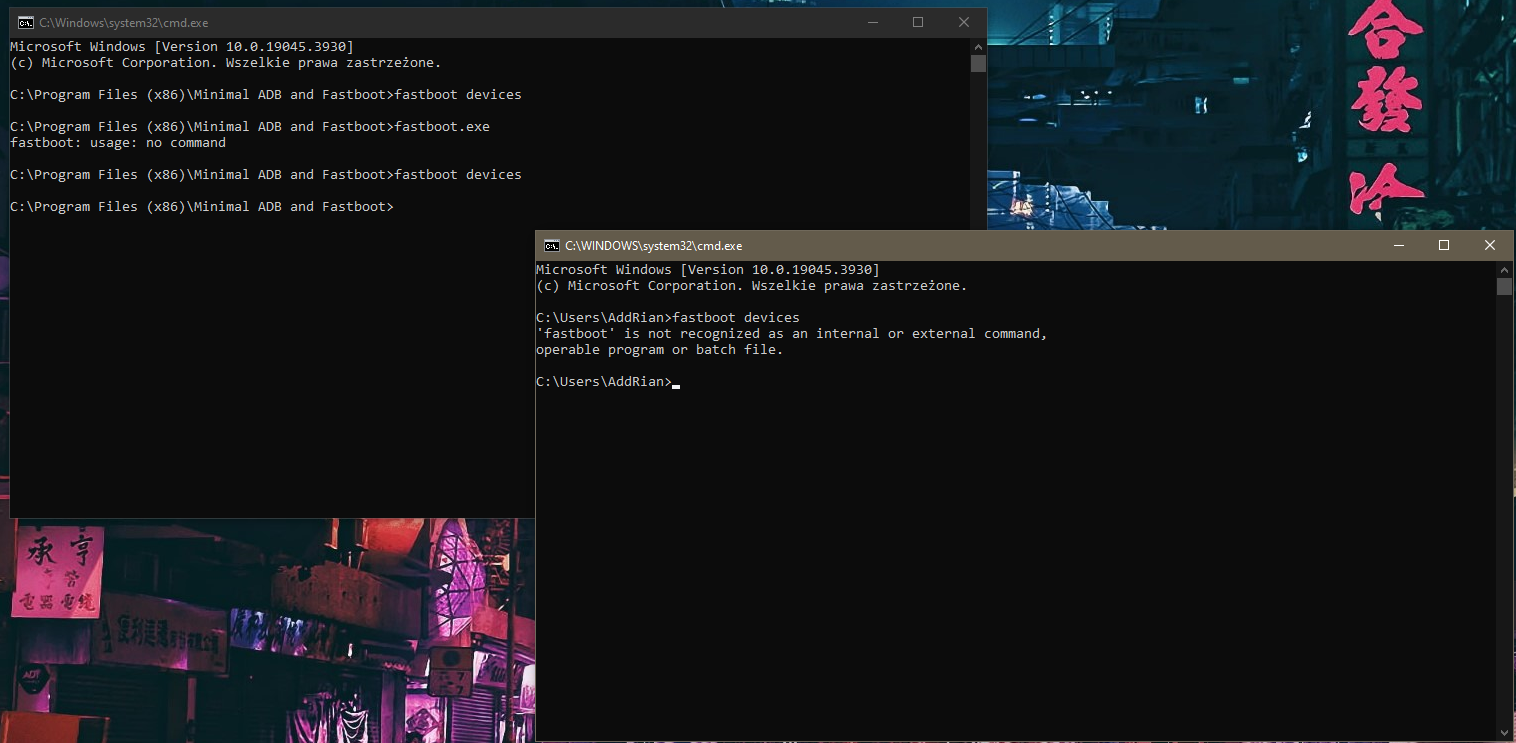Focus title bar reading C:\Windows\system32\cmd.exe
The height and width of the screenshot is (743, 1516).
(x=400, y=23)
